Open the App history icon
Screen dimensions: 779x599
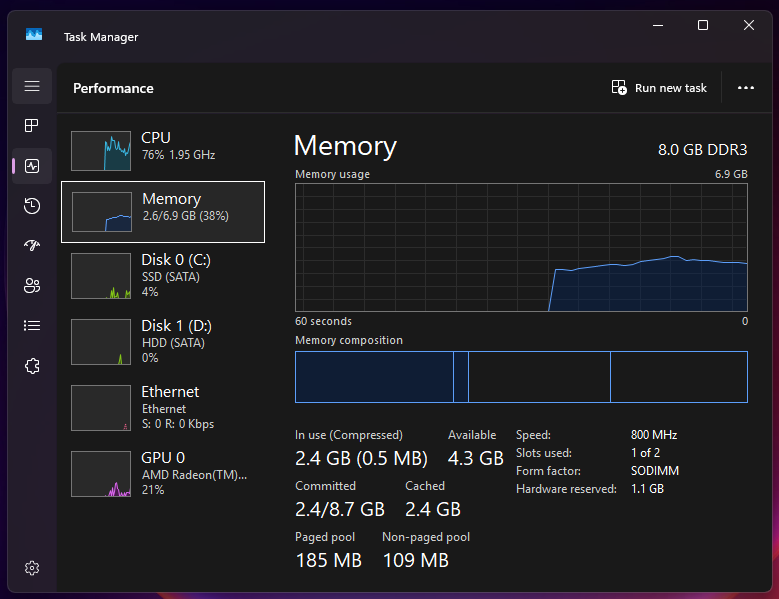(32, 206)
